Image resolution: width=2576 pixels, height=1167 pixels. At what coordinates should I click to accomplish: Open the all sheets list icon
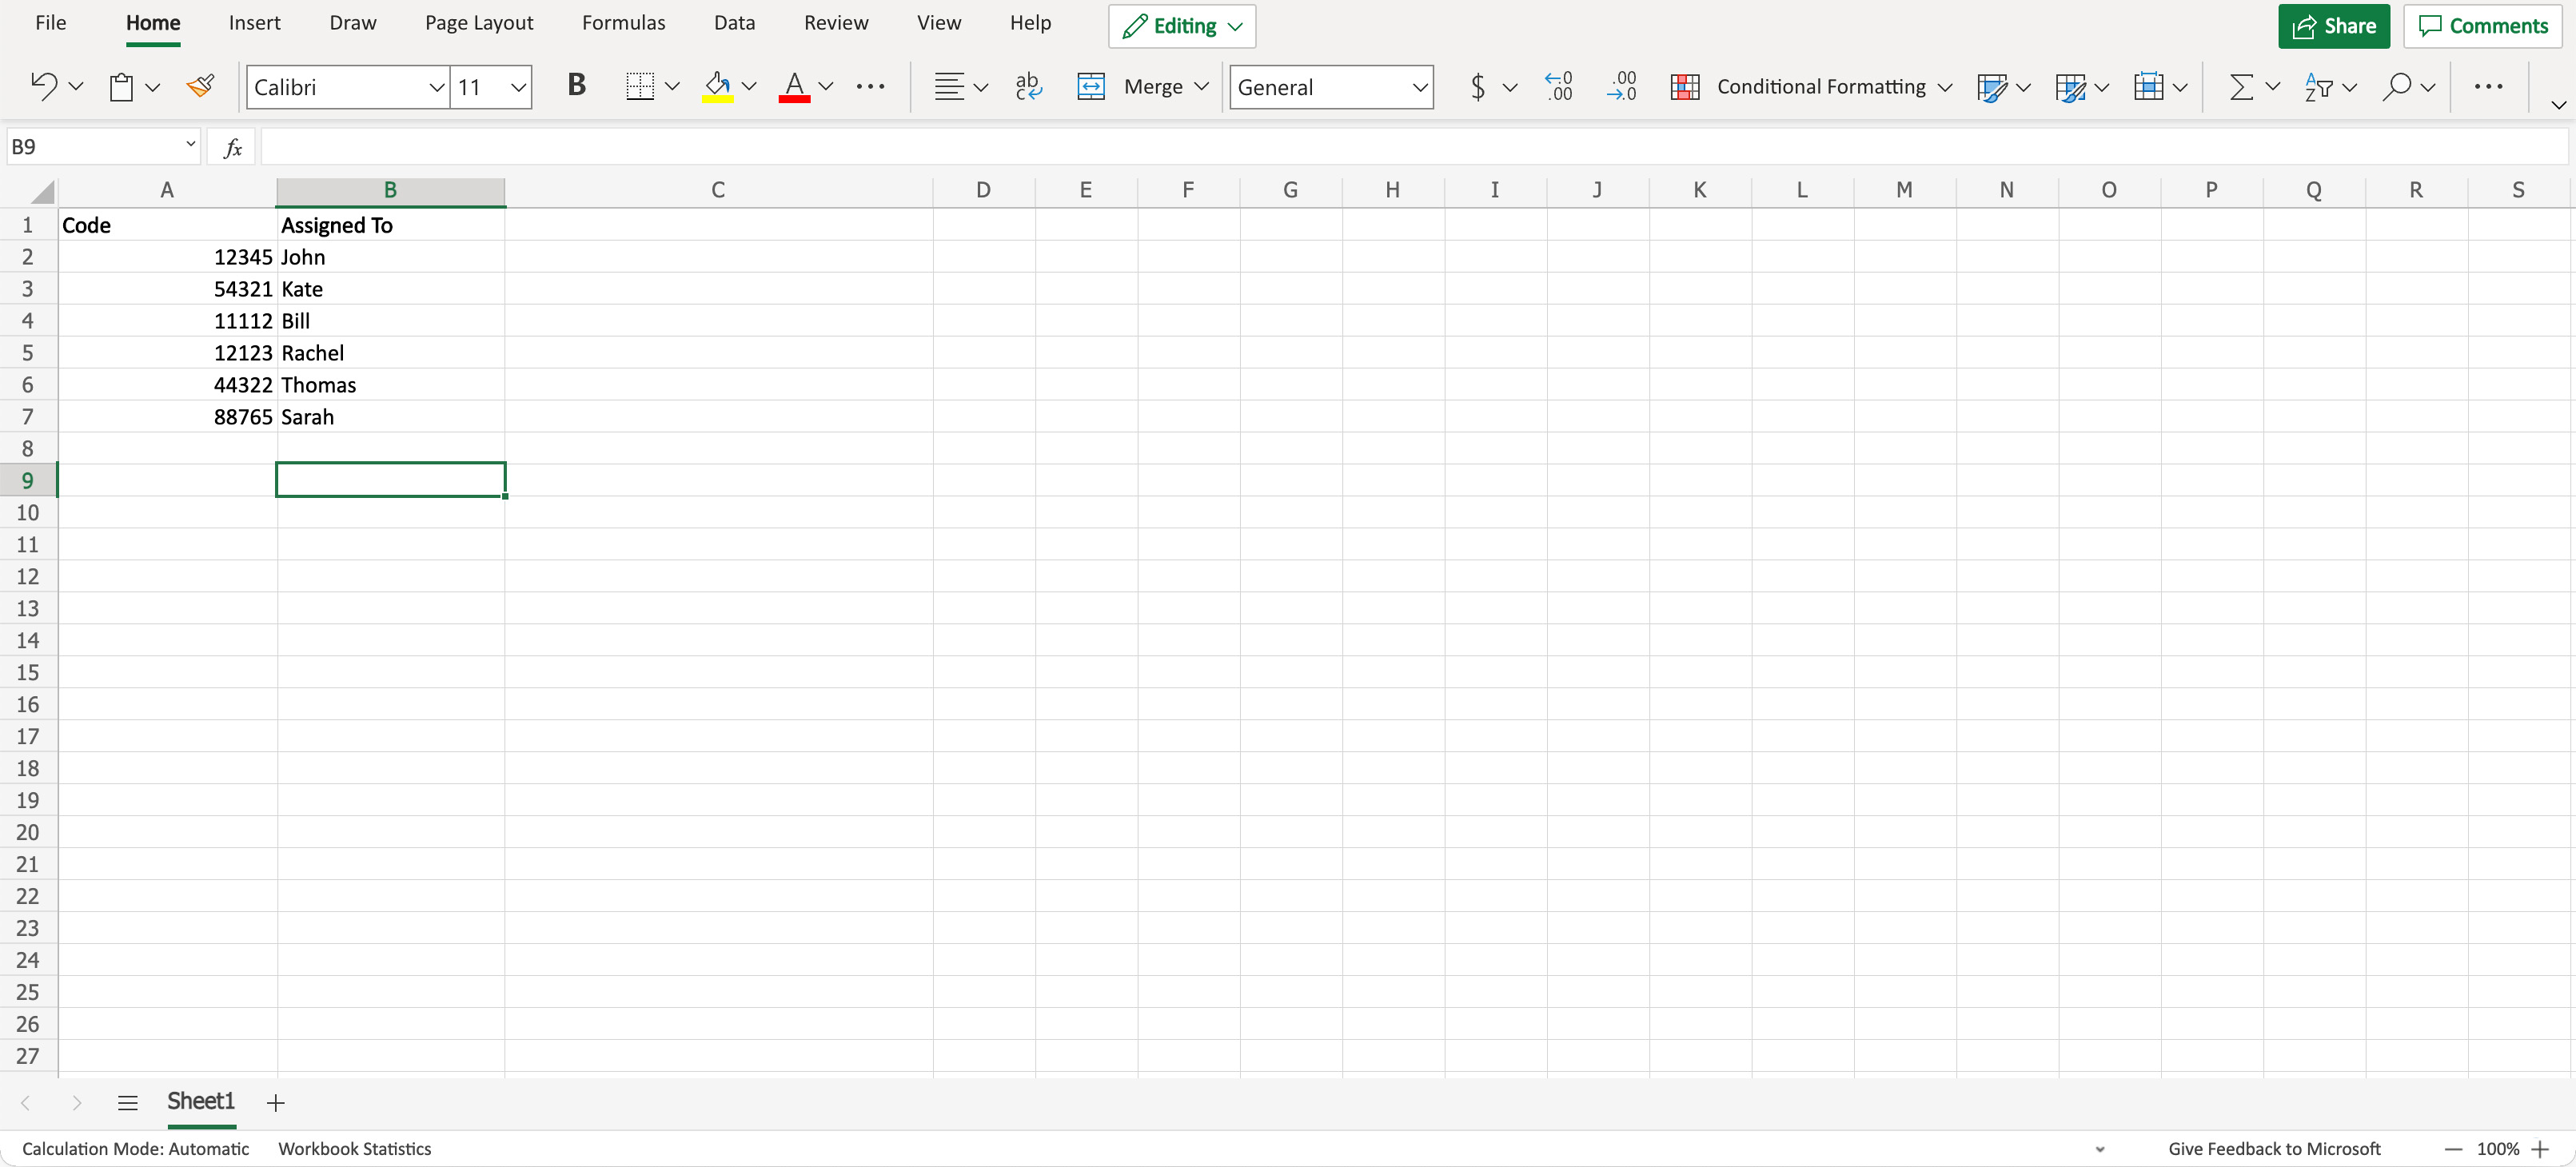(127, 1102)
